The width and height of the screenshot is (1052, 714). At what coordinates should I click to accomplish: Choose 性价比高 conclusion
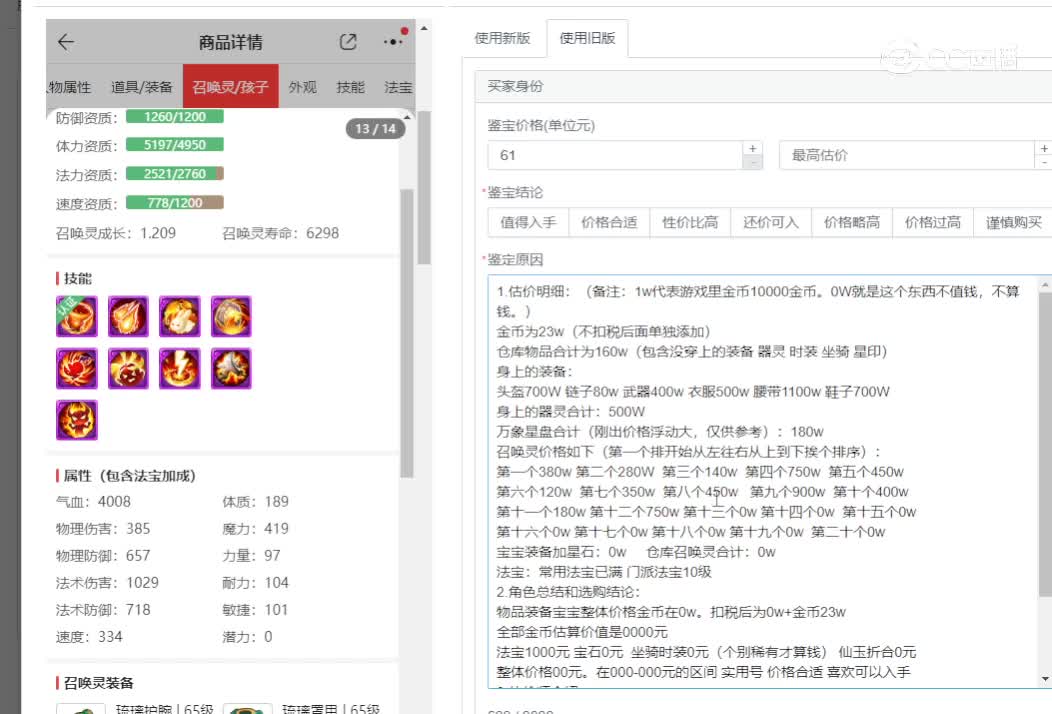click(690, 223)
